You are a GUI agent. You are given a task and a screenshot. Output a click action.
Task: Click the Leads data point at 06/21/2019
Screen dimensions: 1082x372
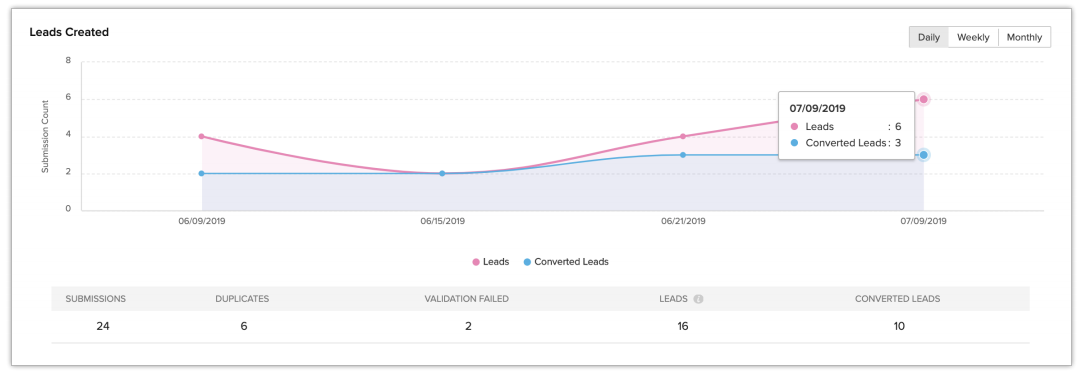coord(683,136)
